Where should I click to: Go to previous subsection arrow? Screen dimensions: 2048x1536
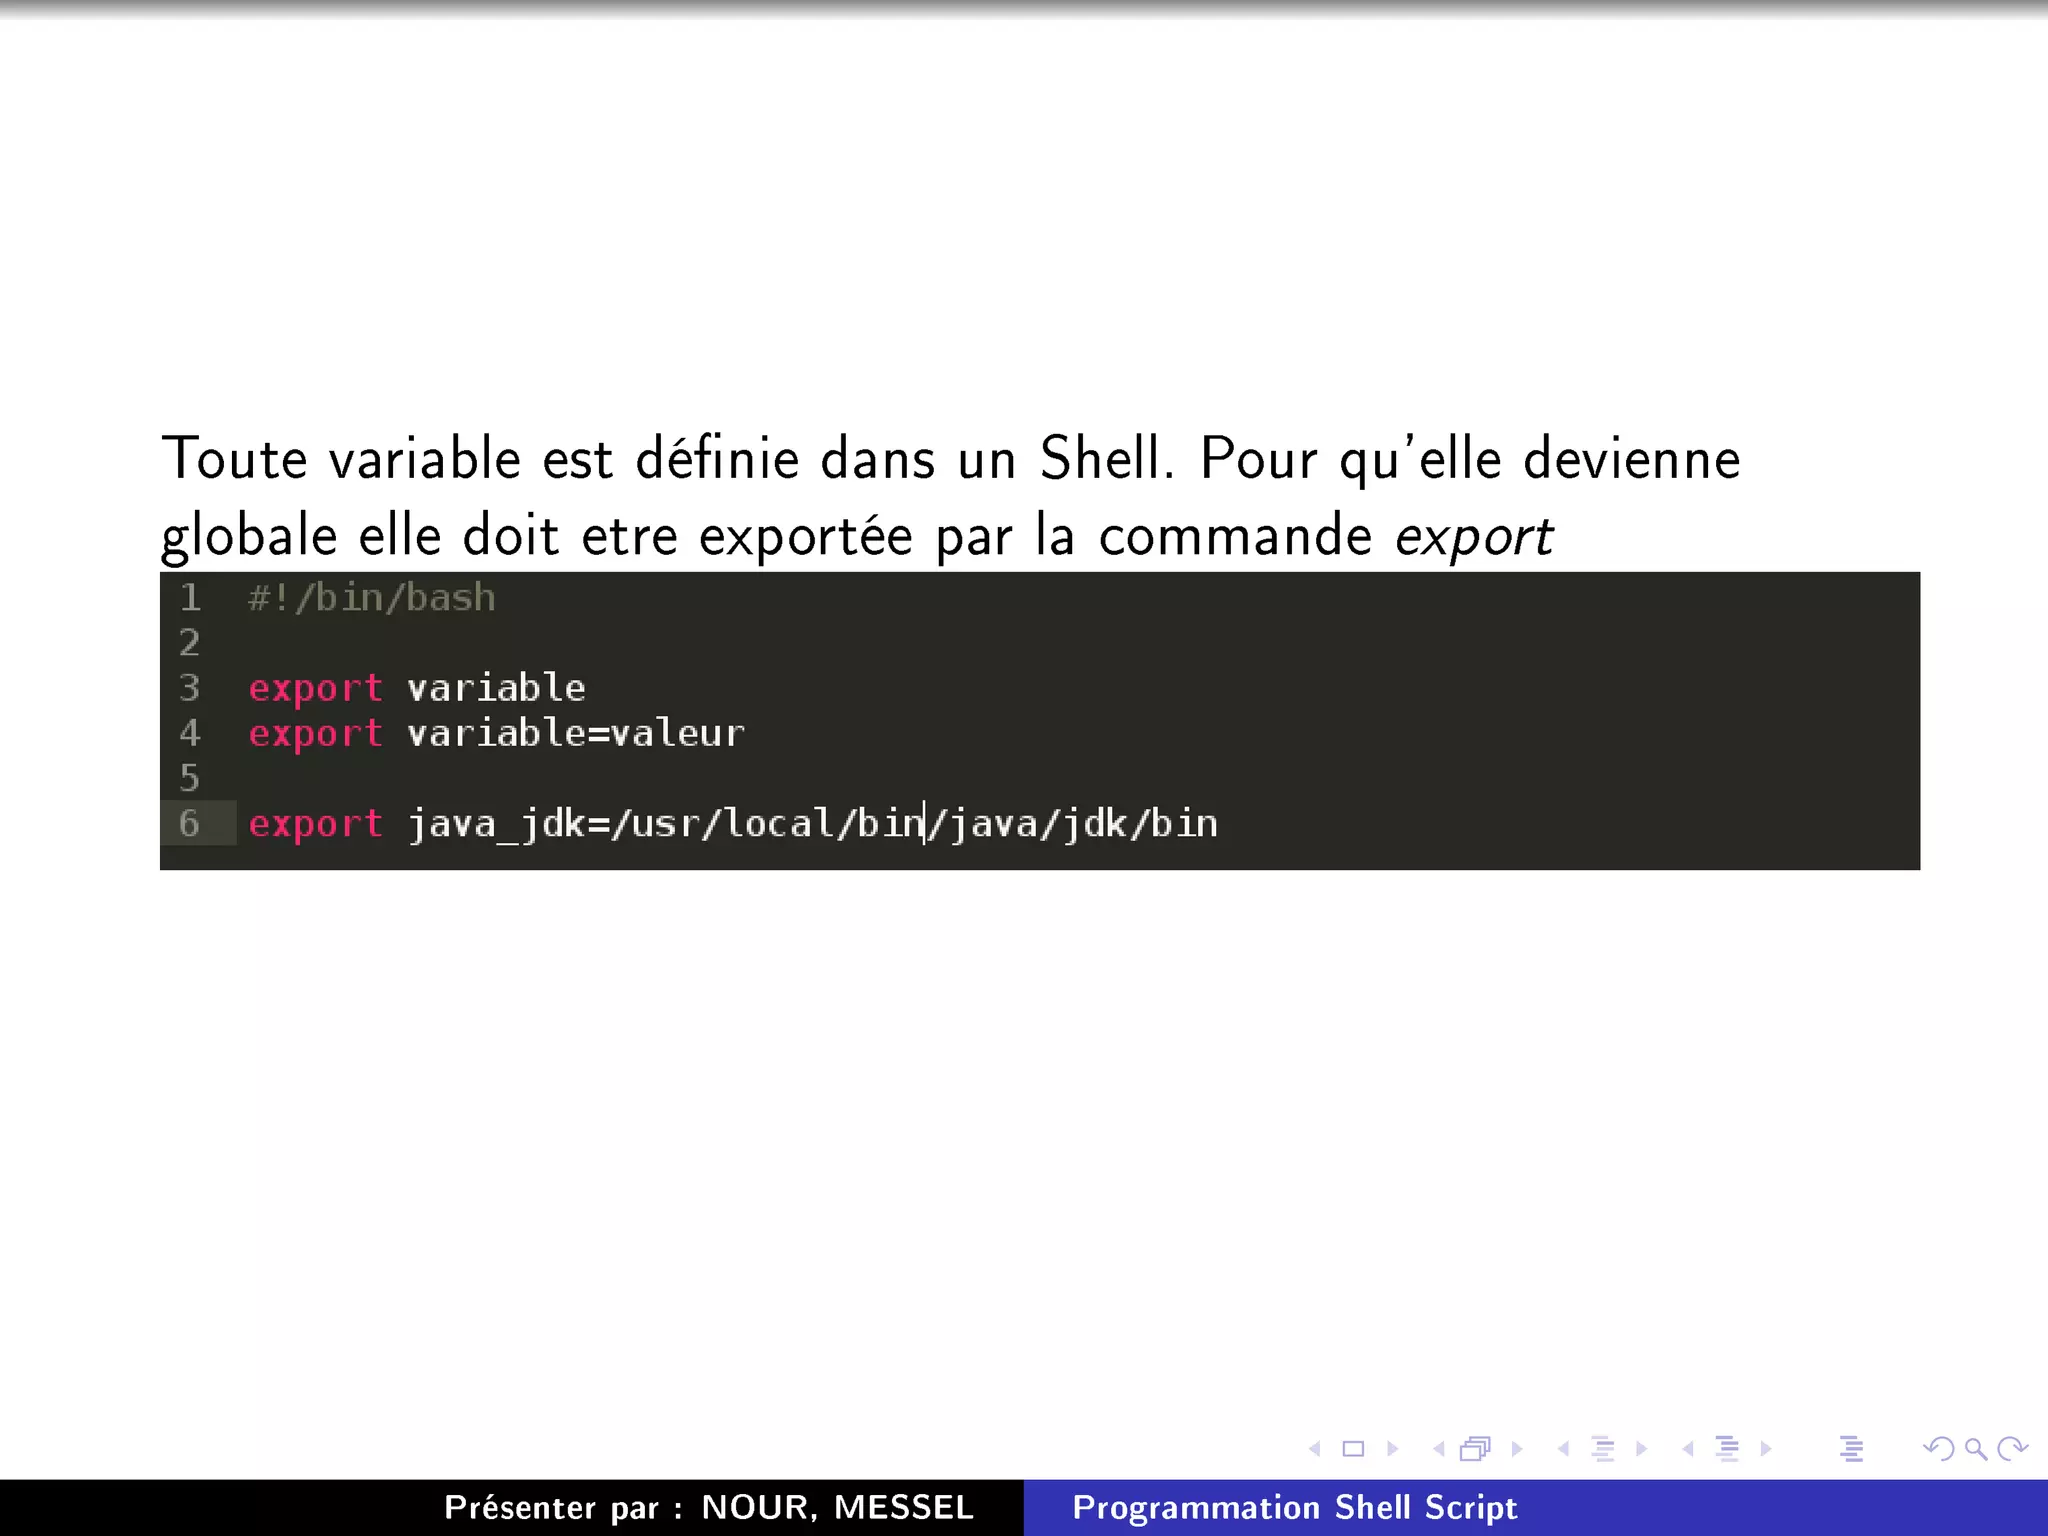pos(1563,1448)
